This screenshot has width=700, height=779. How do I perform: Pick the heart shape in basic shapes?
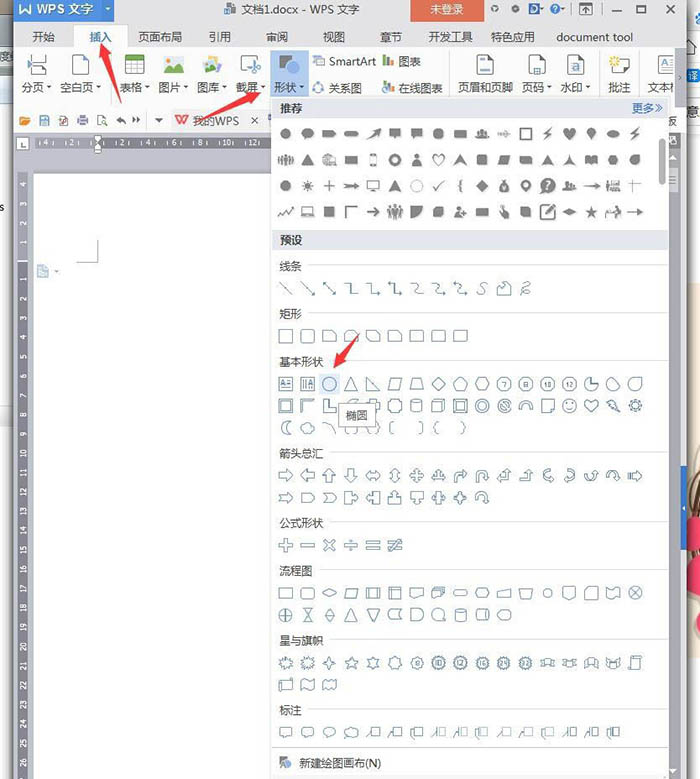[591, 406]
